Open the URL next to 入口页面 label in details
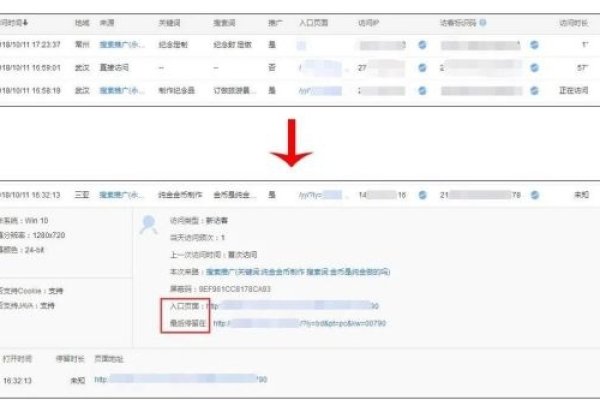This screenshot has height=400, width=600. [x=292, y=306]
